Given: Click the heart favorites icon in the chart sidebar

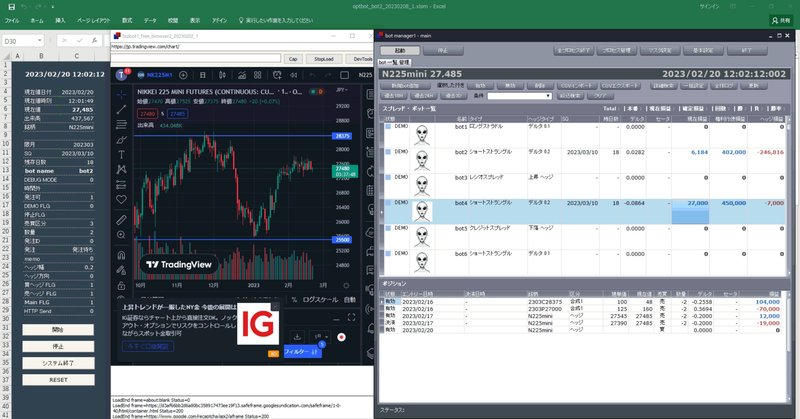Looking at the screenshot, I should click(121, 200).
